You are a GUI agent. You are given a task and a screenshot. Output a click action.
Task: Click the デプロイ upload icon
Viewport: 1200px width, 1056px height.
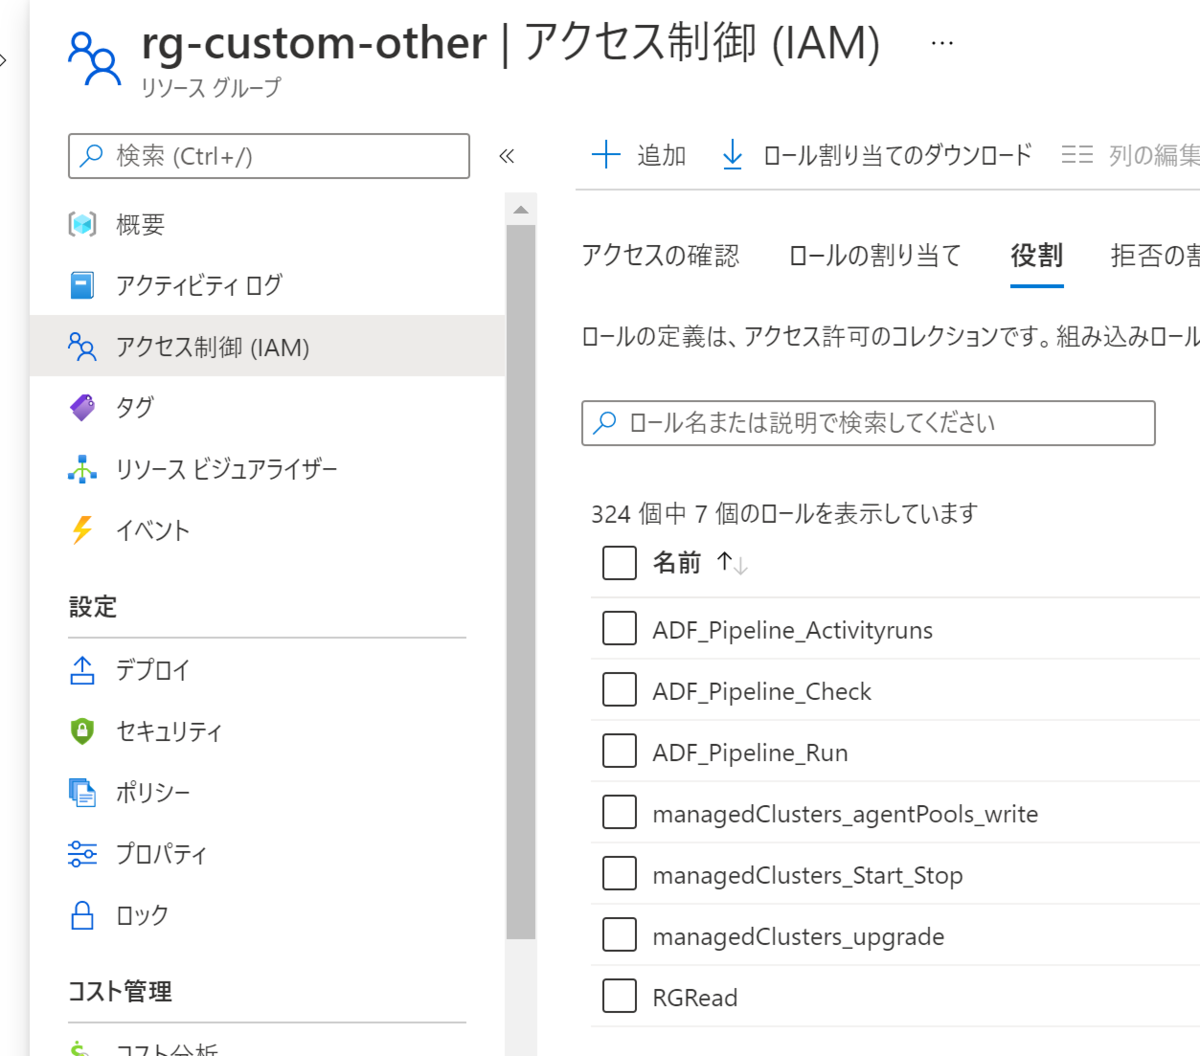tap(82, 670)
